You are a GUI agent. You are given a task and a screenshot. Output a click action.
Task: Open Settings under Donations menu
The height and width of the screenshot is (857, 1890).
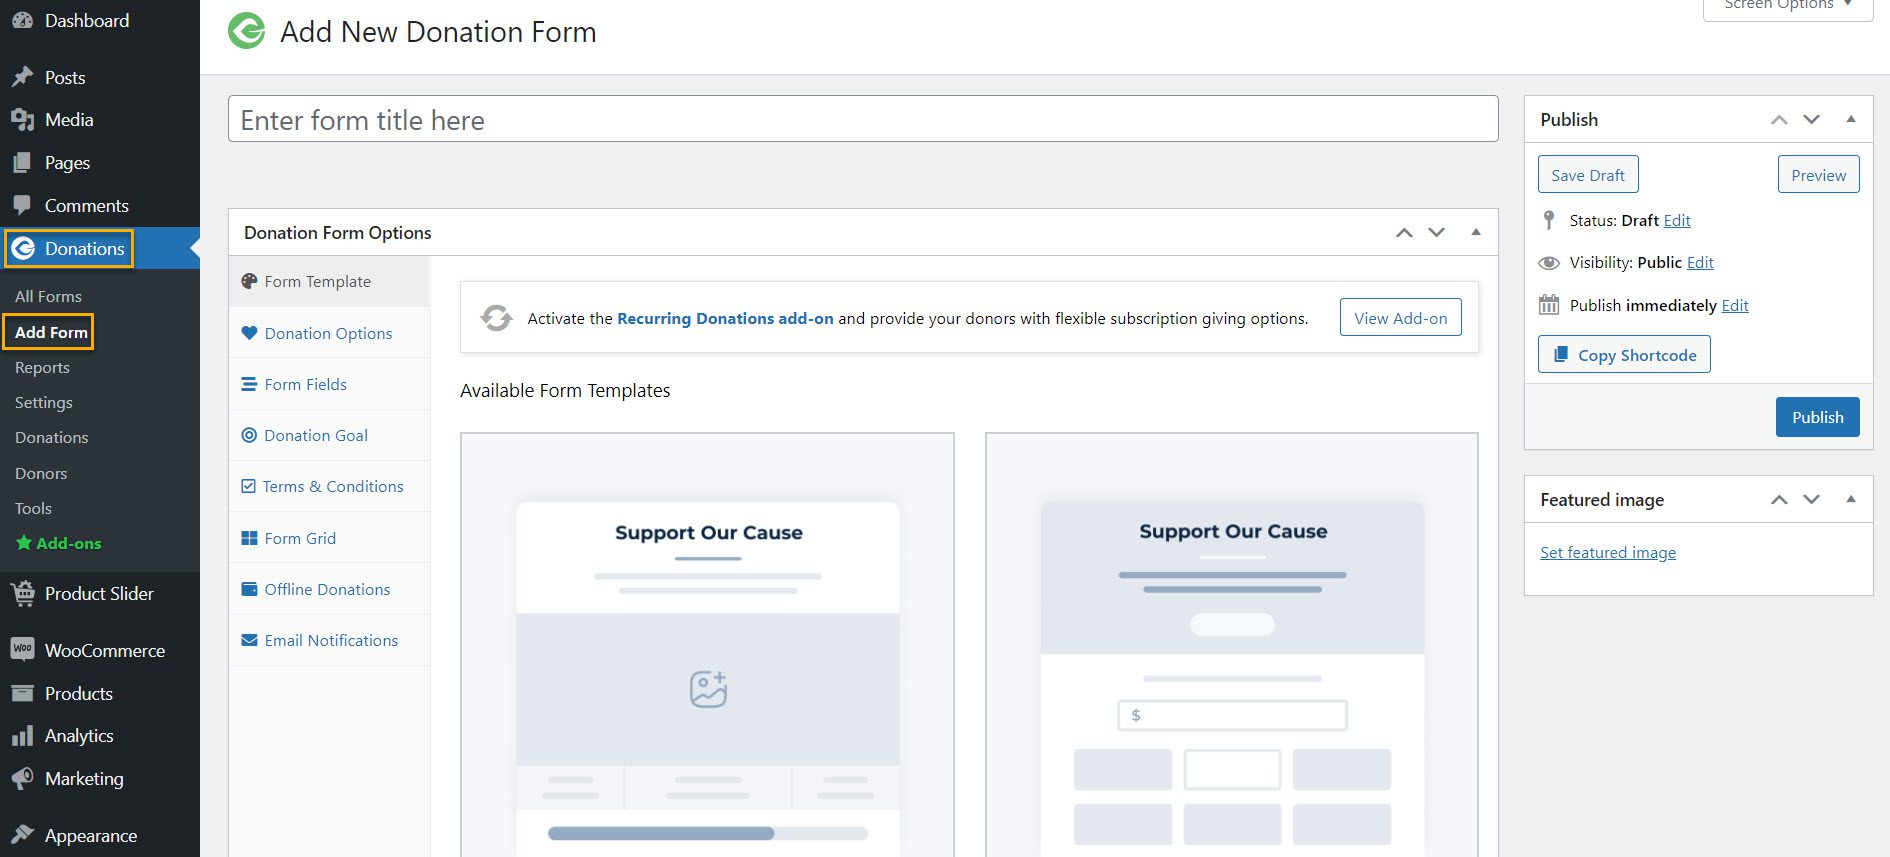click(44, 402)
